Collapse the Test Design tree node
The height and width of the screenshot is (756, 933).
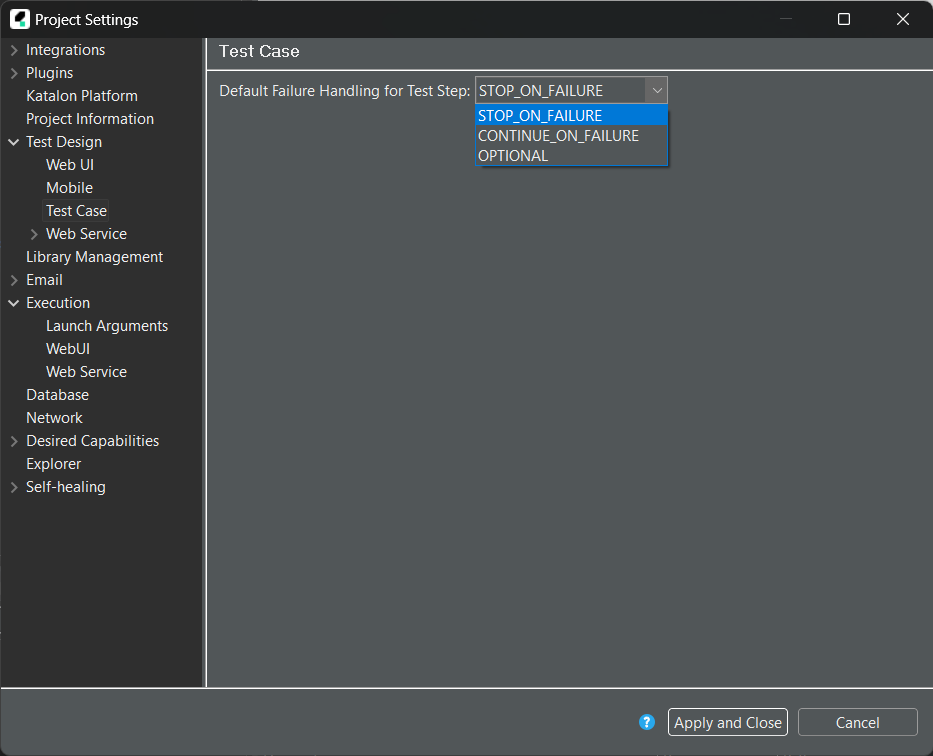[14, 142]
